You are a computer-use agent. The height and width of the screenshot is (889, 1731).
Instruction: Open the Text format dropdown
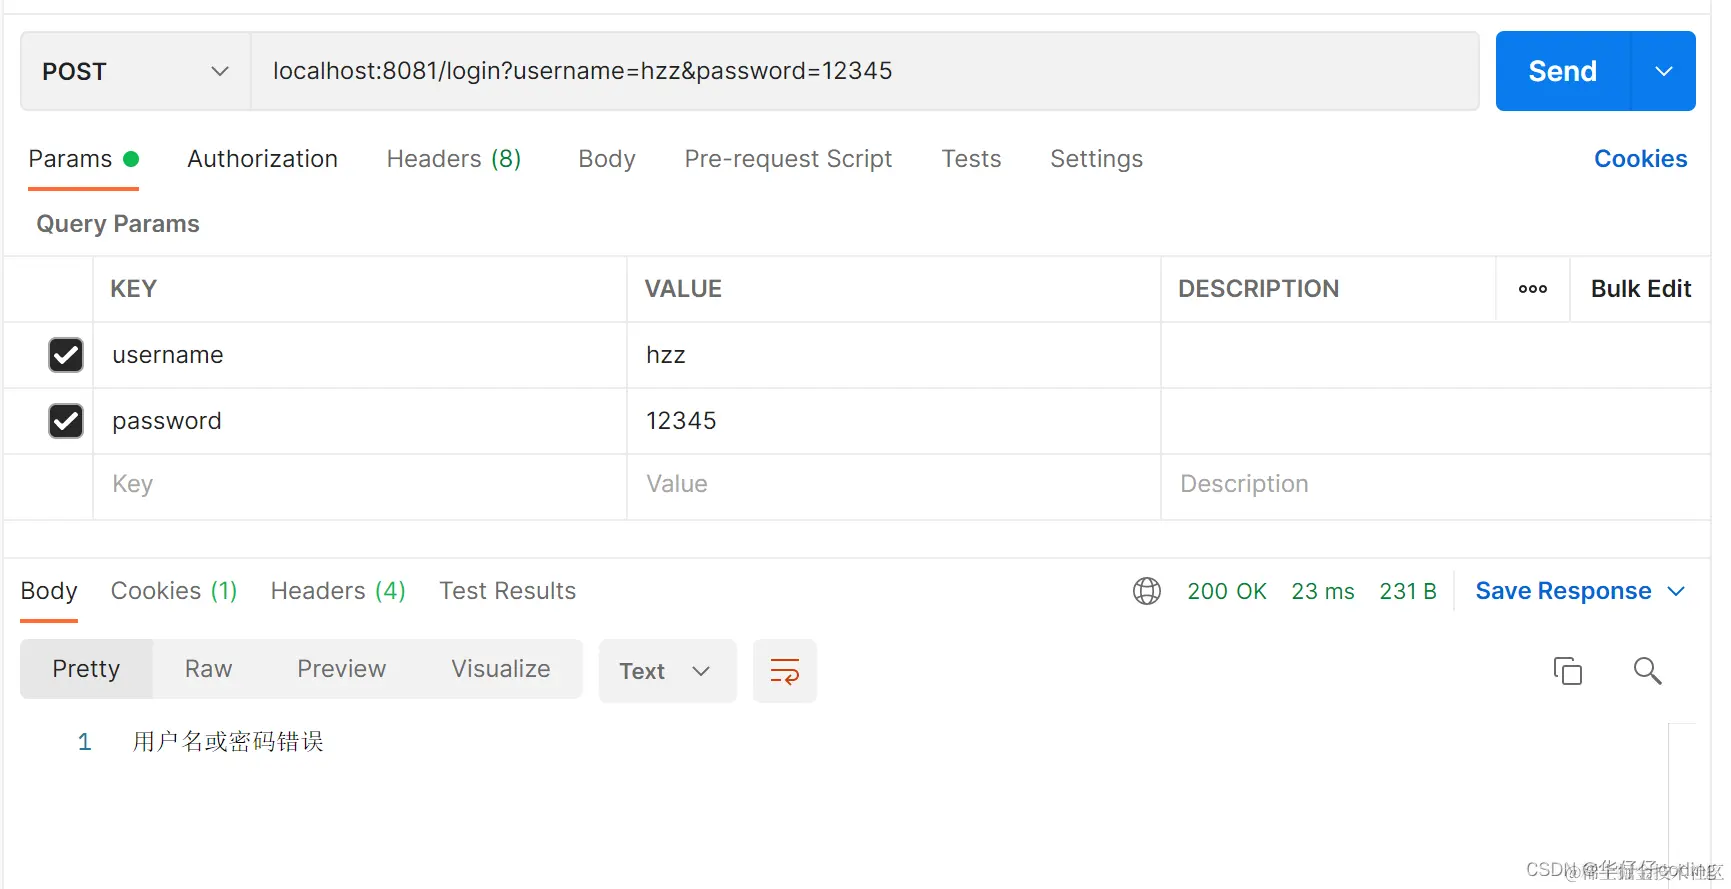pos(667,671)
